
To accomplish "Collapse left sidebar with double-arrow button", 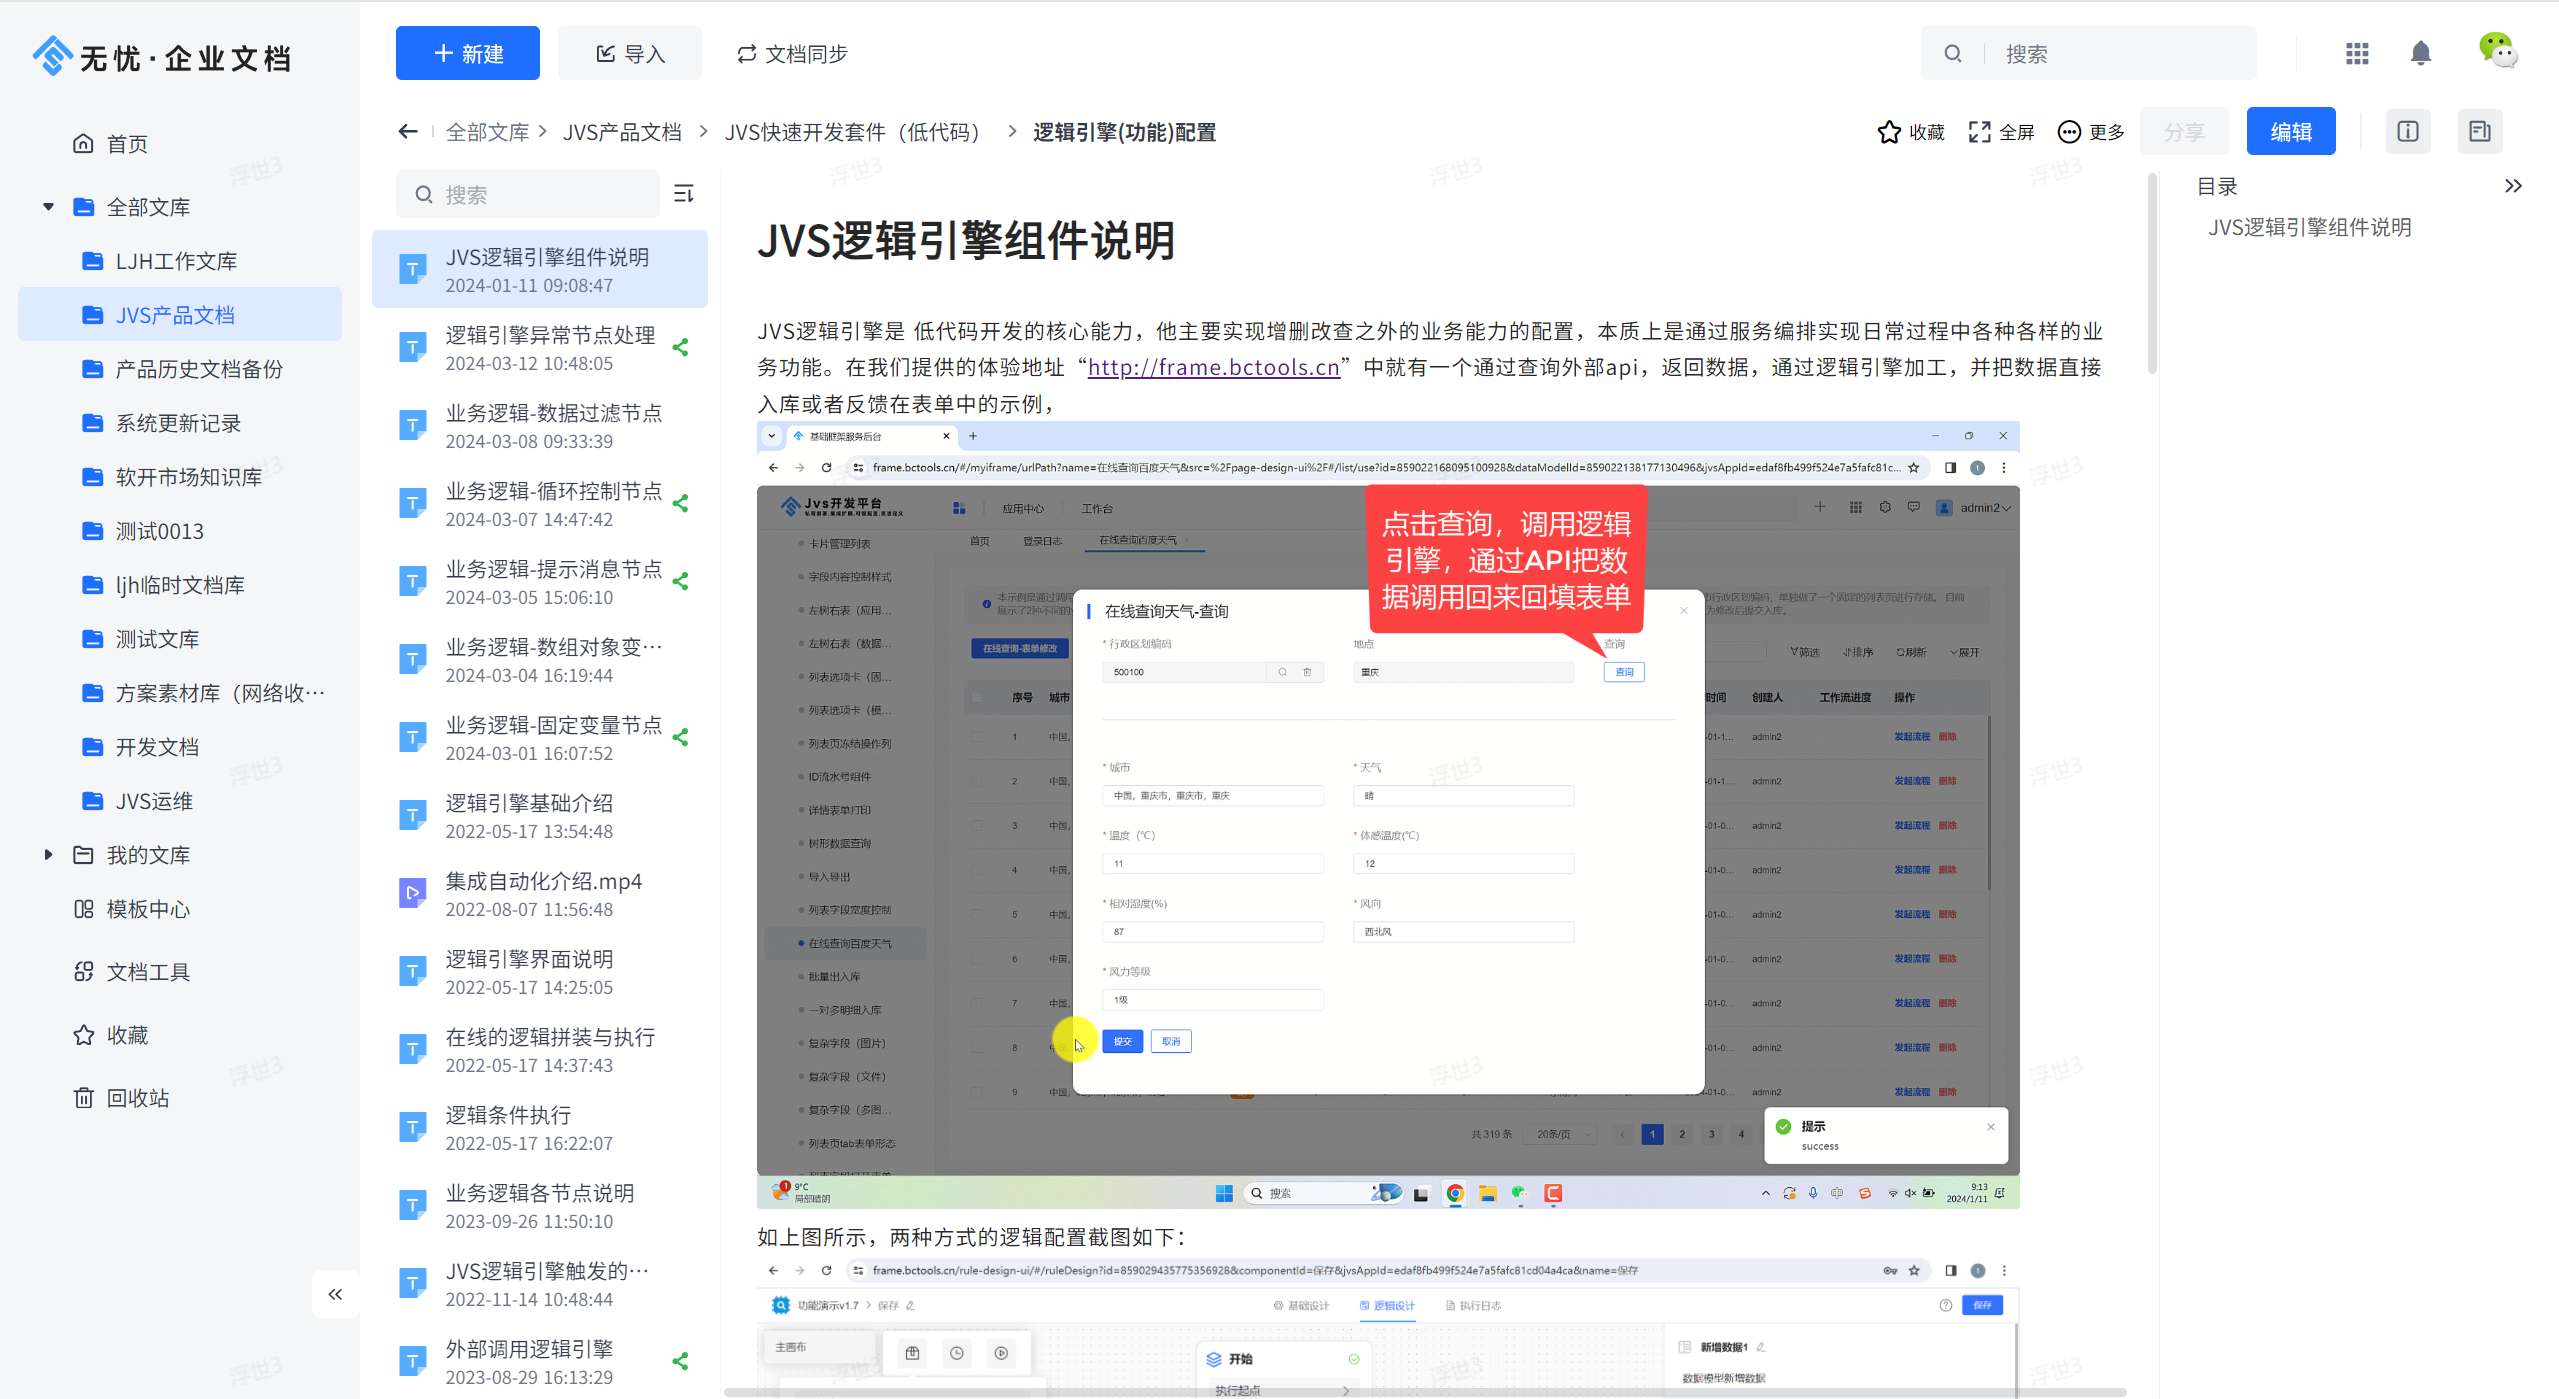I will (335, 1294).
